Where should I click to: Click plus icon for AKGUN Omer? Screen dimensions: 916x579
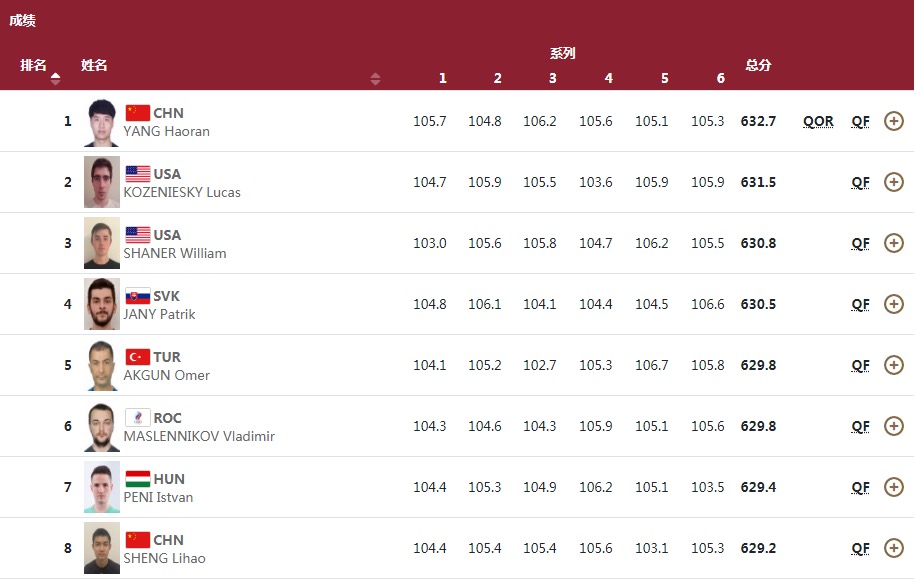tap(894, 365)
